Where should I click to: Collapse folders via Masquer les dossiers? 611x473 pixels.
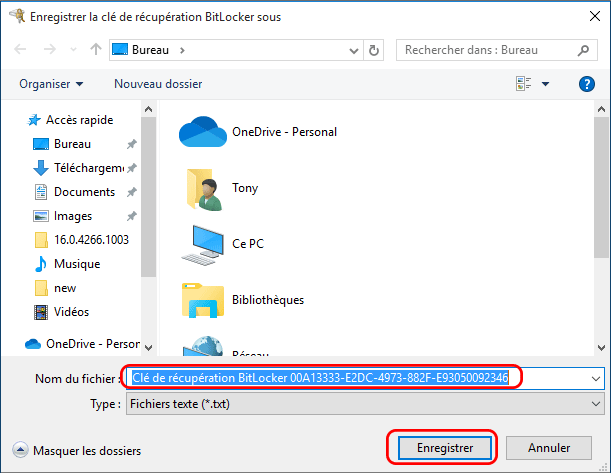click(77, 450)
